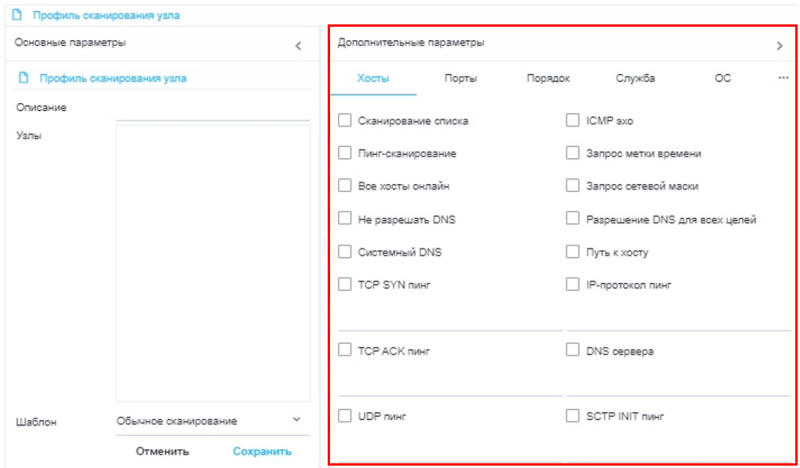
Task: Tick the TCP SYN пинг checkbox
Action: click(x=345, y=285)
